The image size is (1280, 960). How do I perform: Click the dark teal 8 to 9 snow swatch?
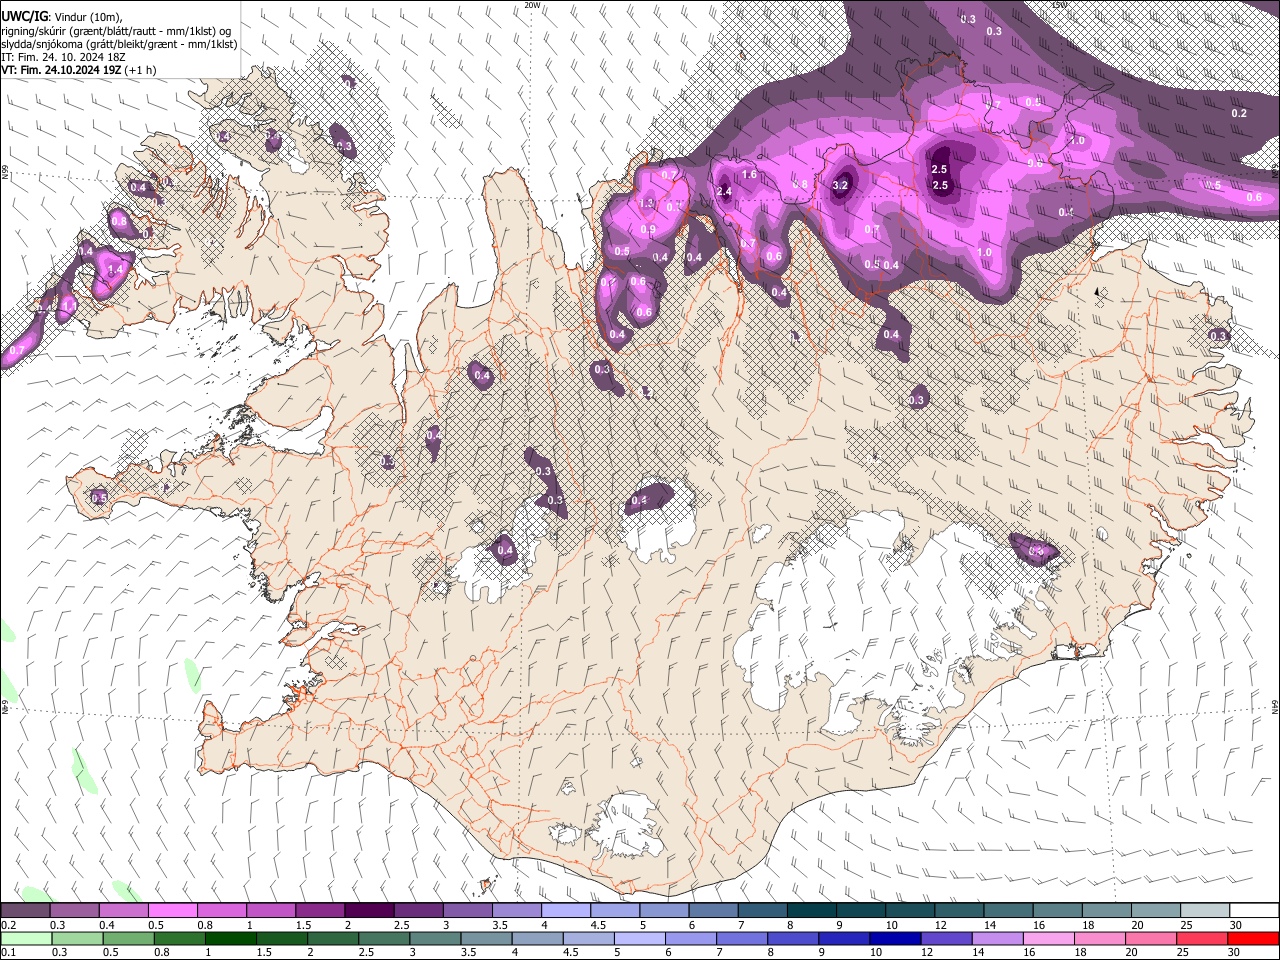point(811,911)
